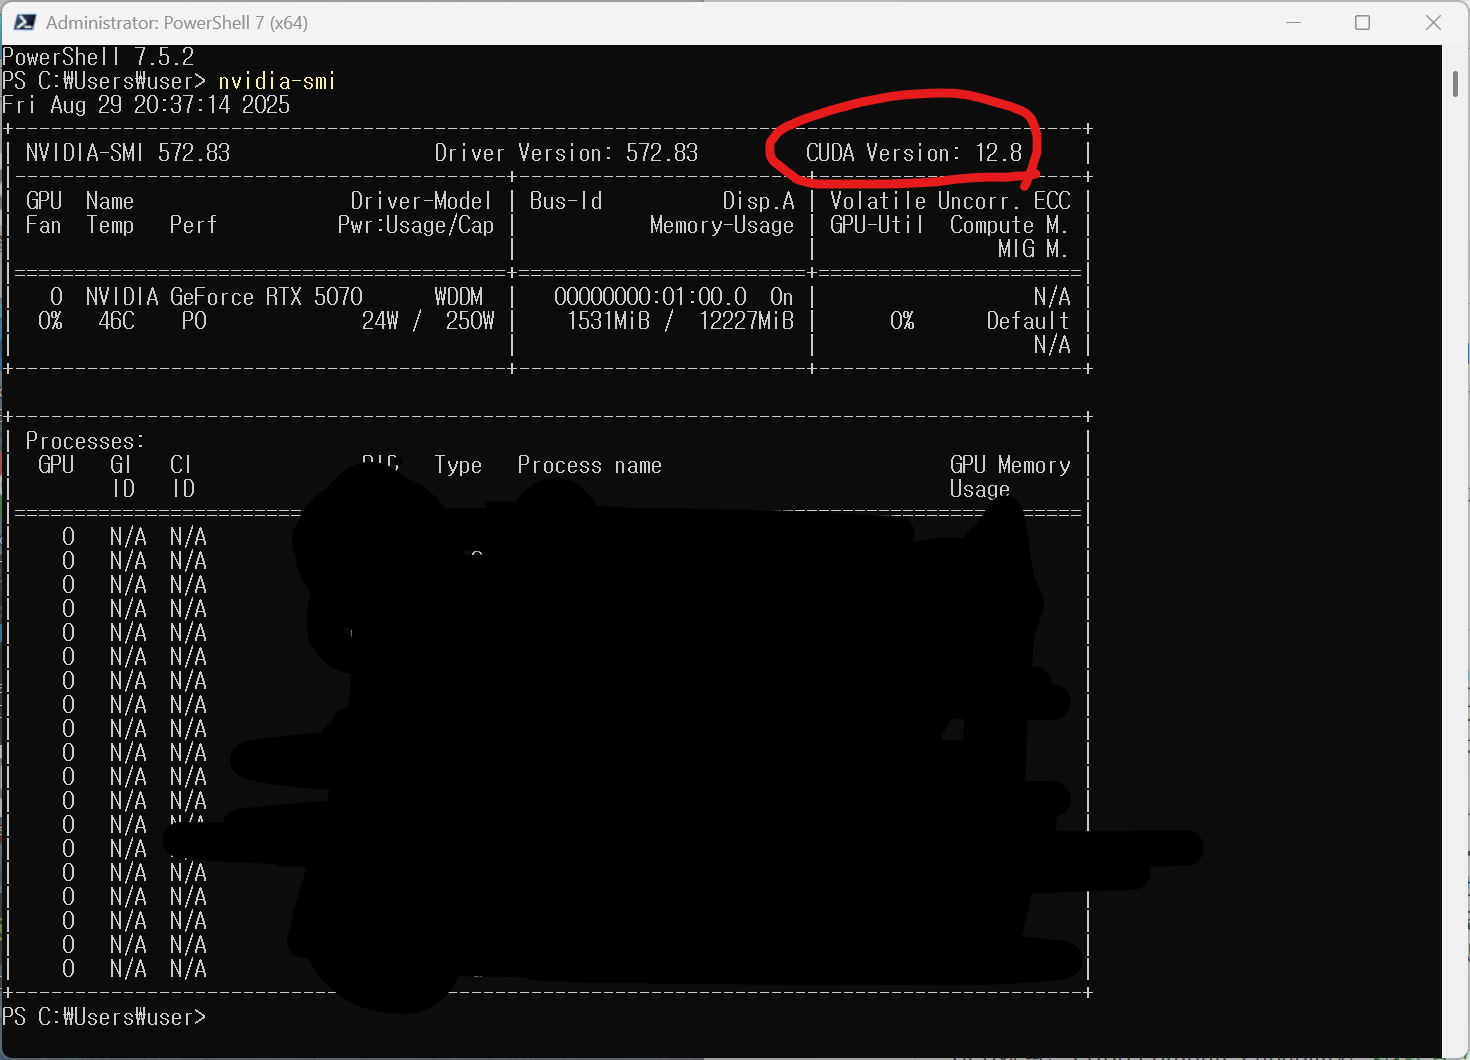Click the 'NVIDIA-SMI 572.83' header text
The height and width of the screenshot is (1060, 1470).
[128, 153]
